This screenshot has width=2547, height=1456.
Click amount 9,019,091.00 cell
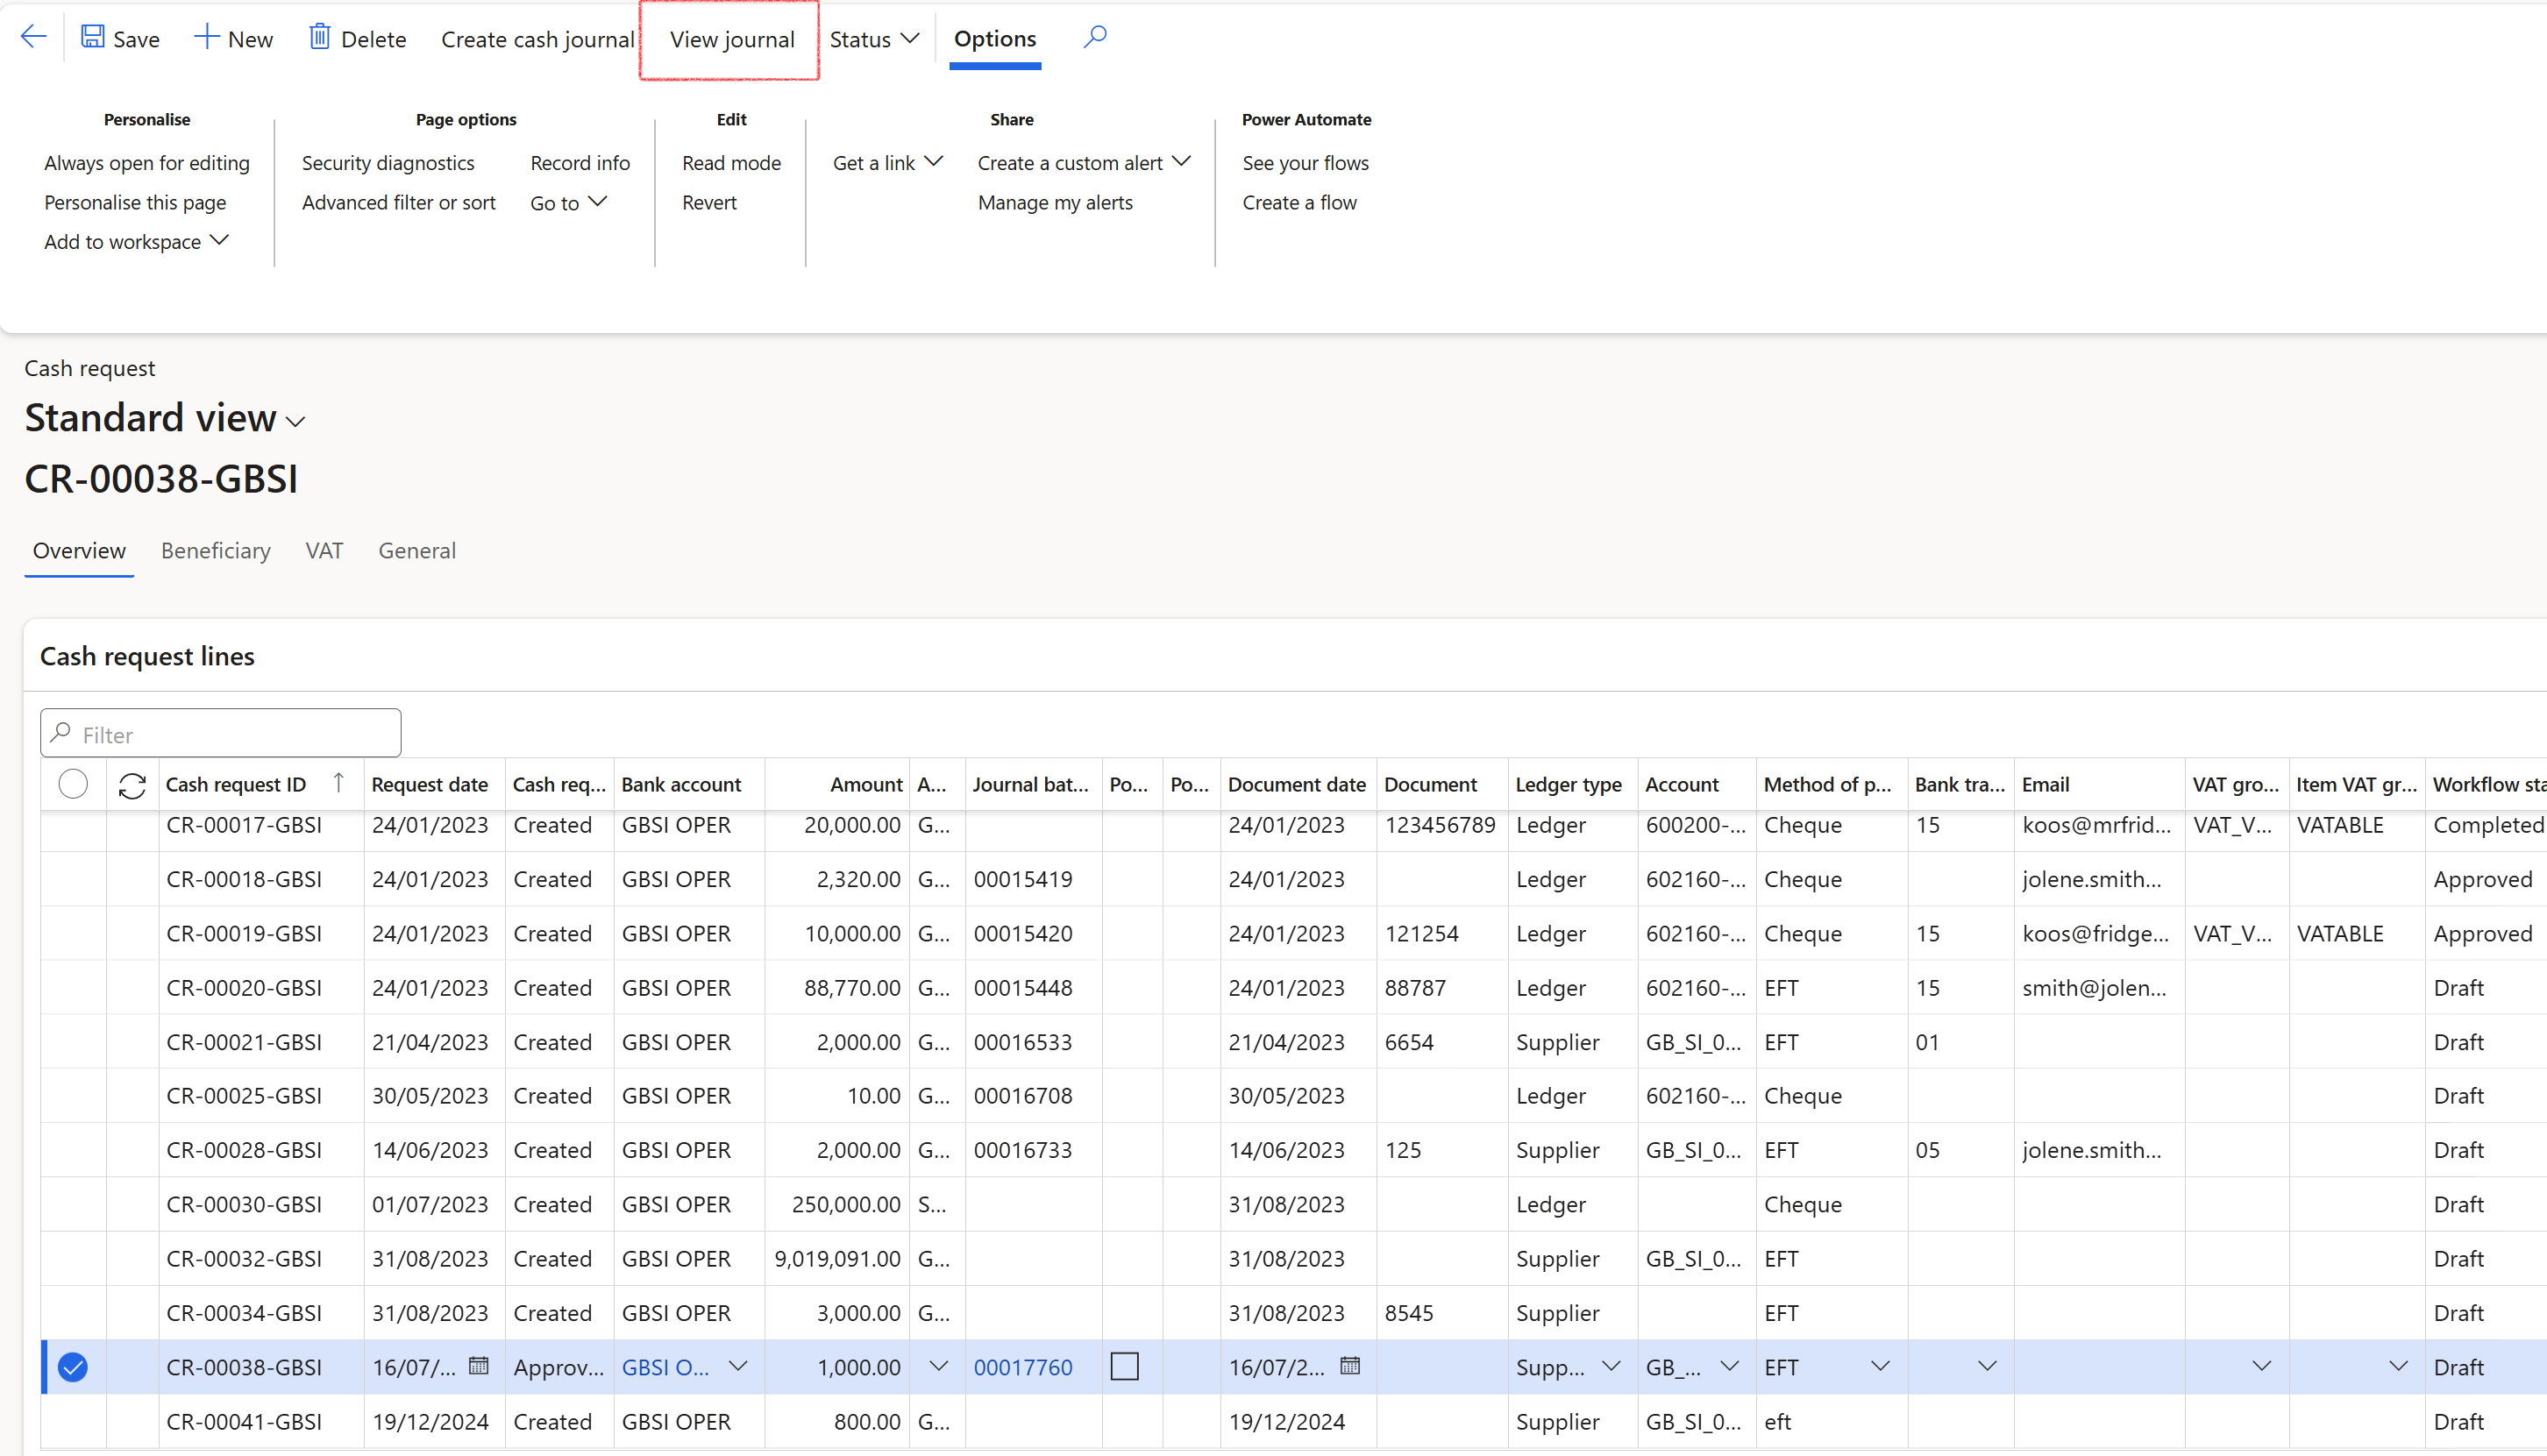[837, 1258]
